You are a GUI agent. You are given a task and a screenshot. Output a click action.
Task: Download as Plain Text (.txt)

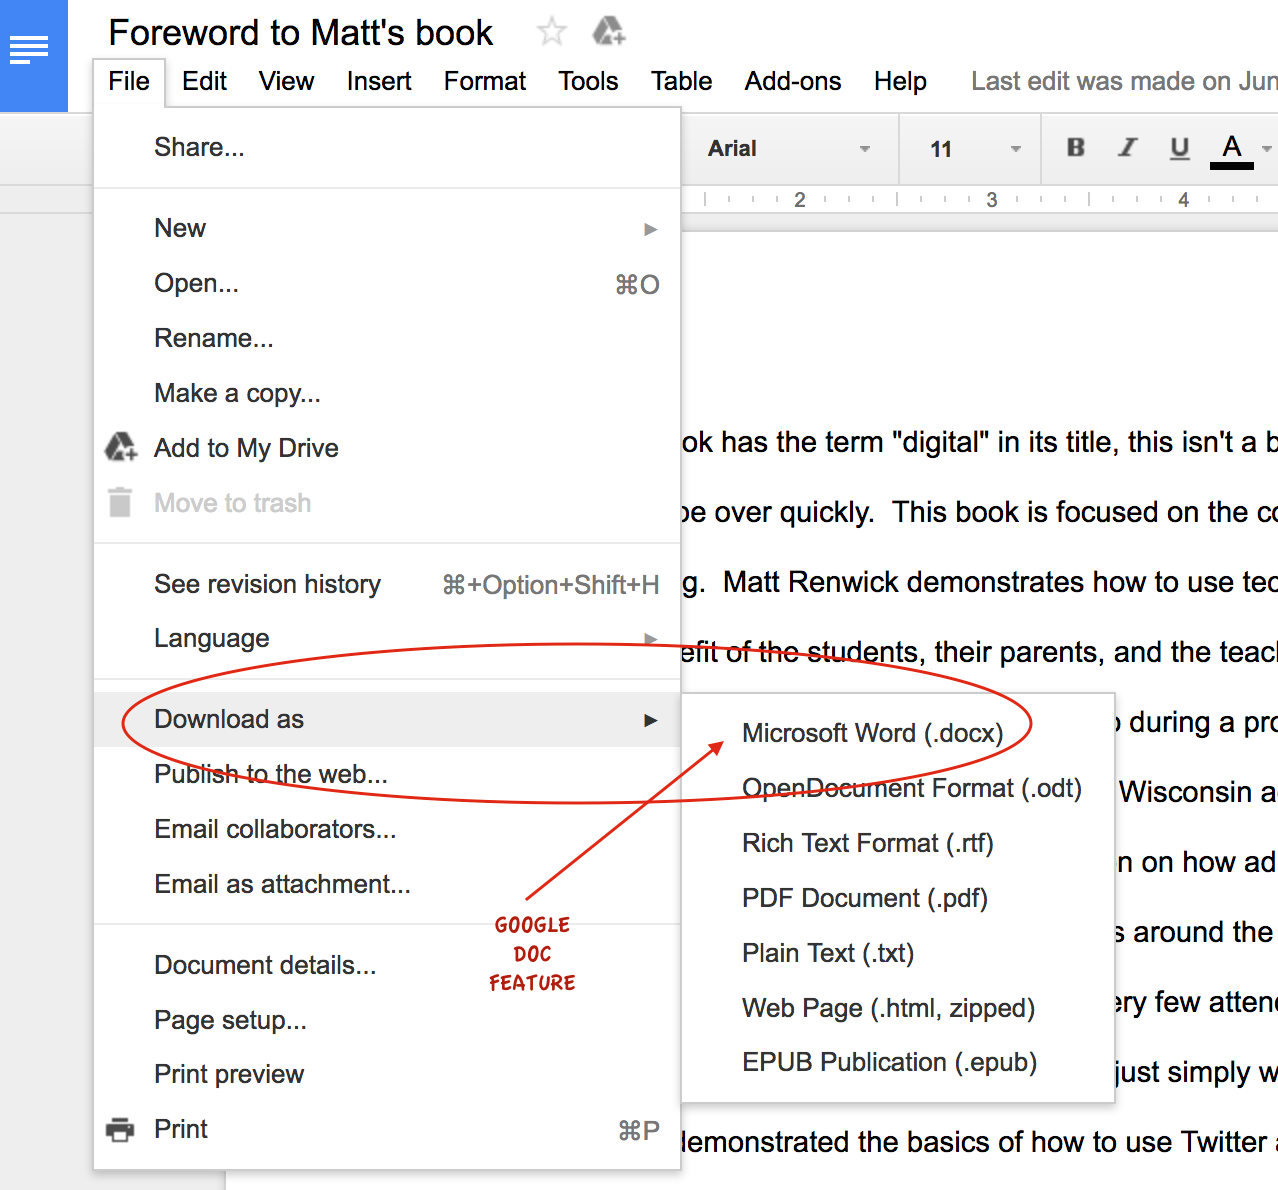pos(898,953)
